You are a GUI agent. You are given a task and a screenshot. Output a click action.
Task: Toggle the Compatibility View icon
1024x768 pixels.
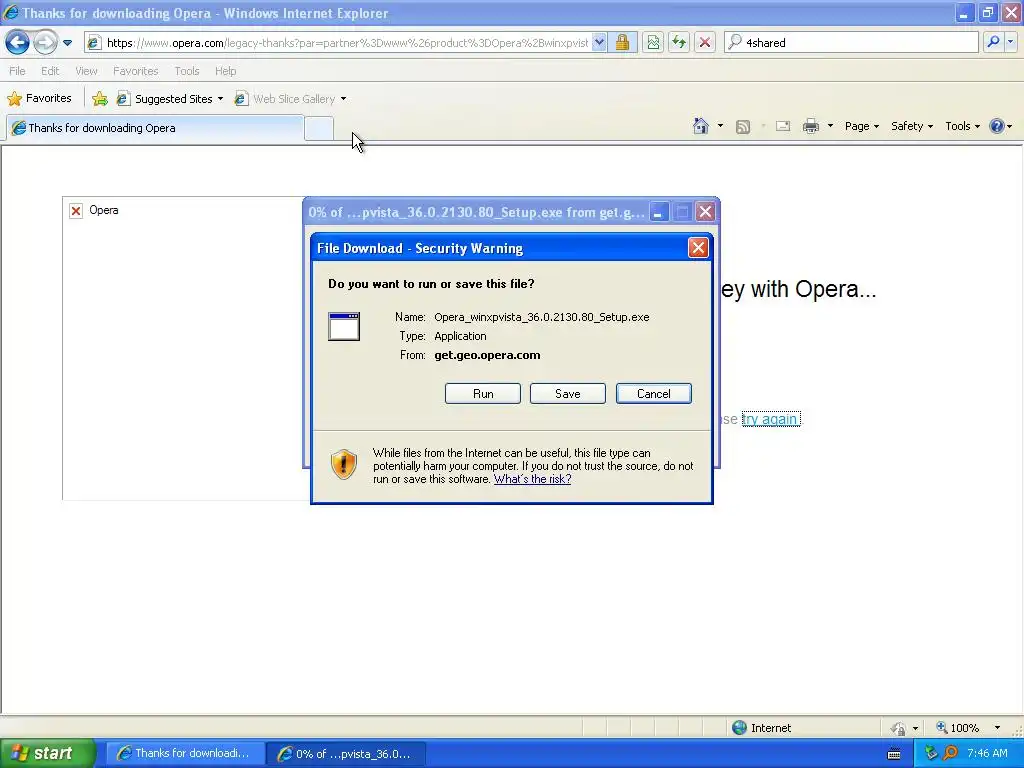click(653, 43)
